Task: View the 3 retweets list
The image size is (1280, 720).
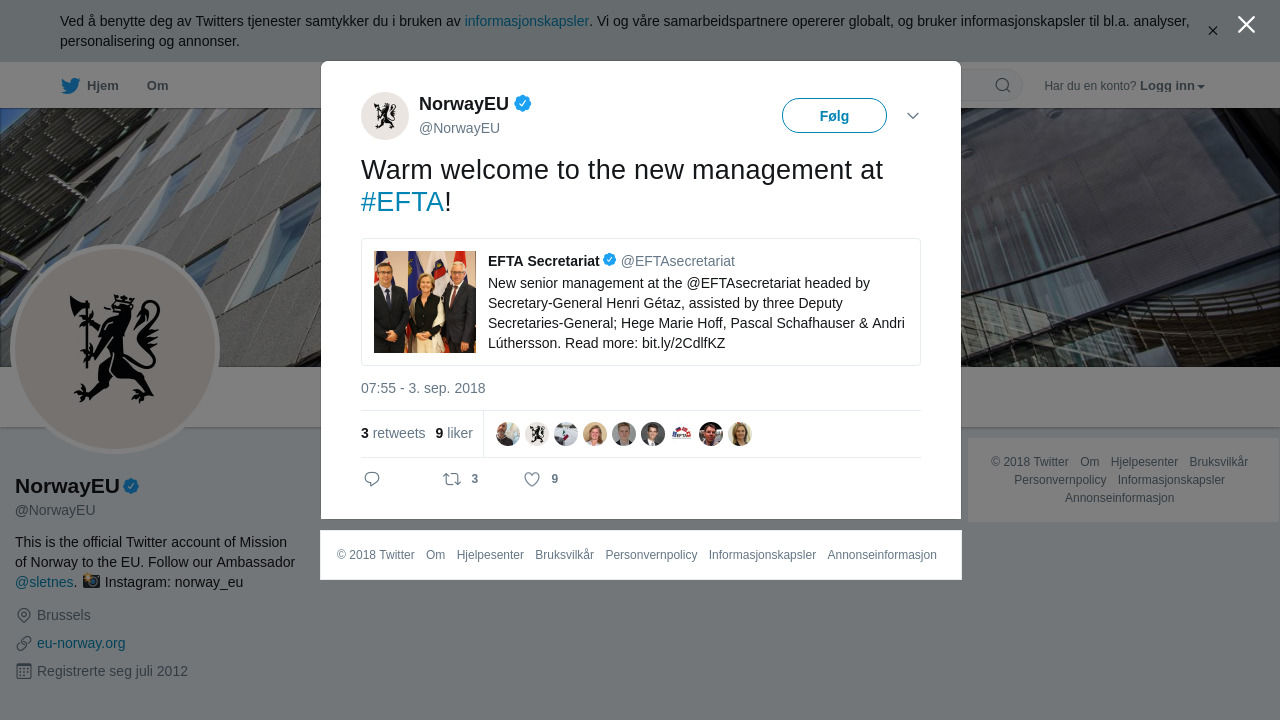Action: point(393,433)
